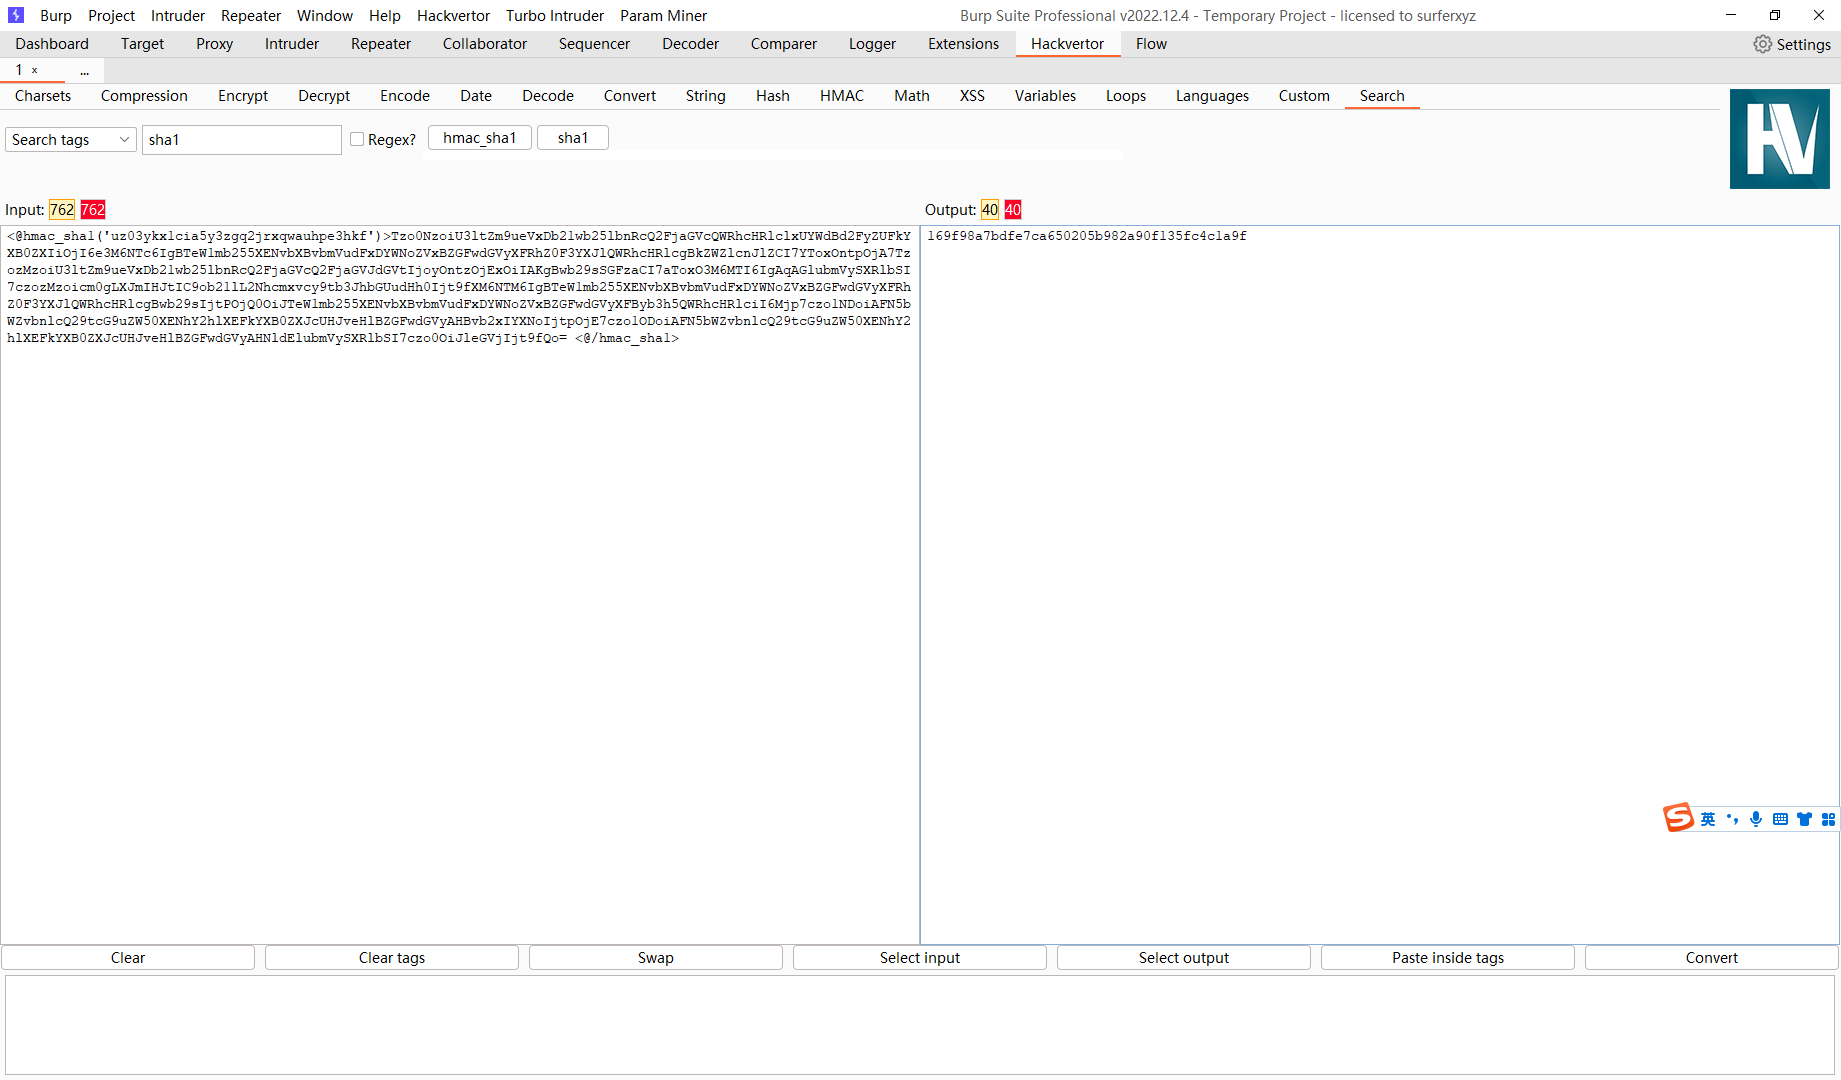Switch to the Comparer tab
This screenshot has height=1080, width=1841.
click(x=784, y=44)
